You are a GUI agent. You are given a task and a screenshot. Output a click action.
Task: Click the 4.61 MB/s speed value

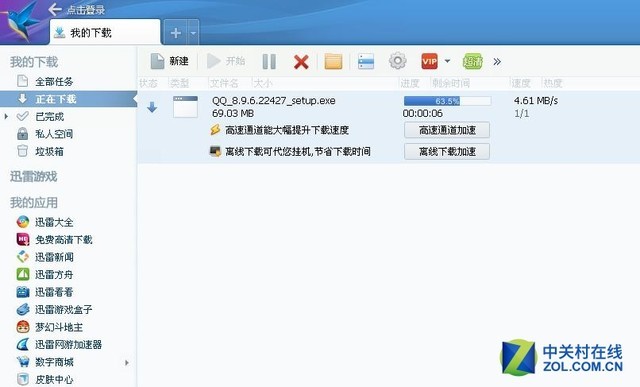pyautogui.click(x=536, y=100)
